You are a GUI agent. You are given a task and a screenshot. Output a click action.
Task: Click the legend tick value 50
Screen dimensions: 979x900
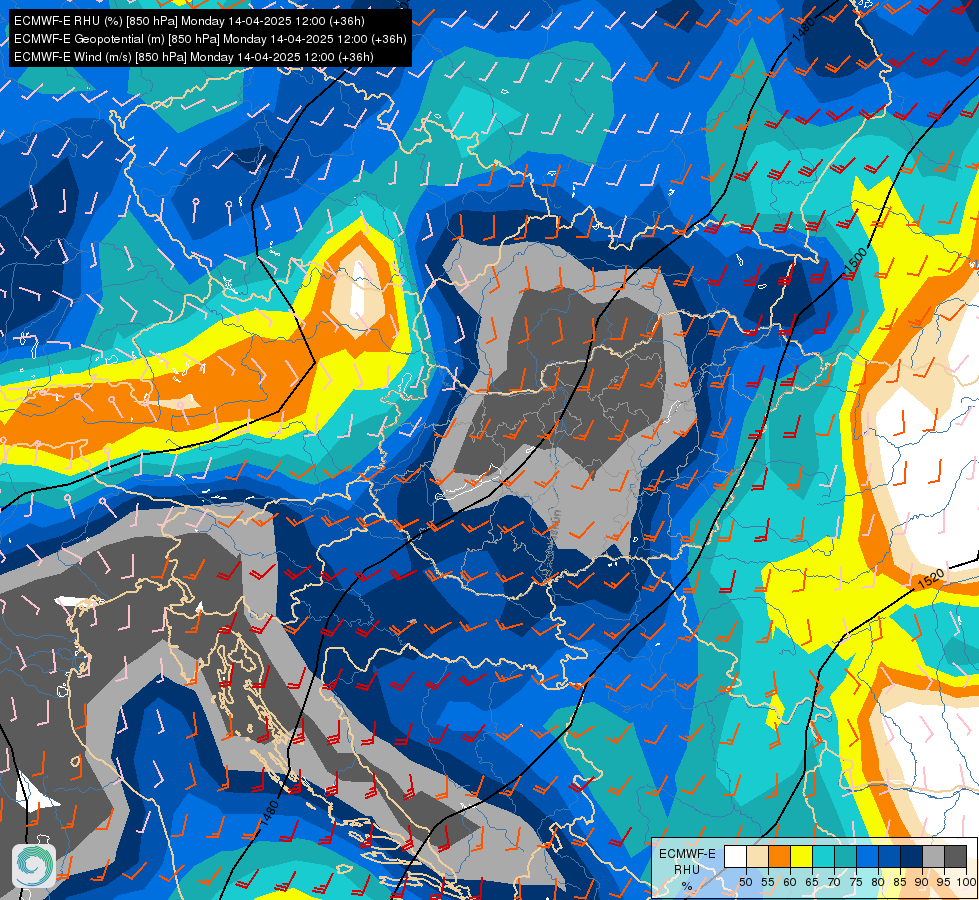[745, 882]
